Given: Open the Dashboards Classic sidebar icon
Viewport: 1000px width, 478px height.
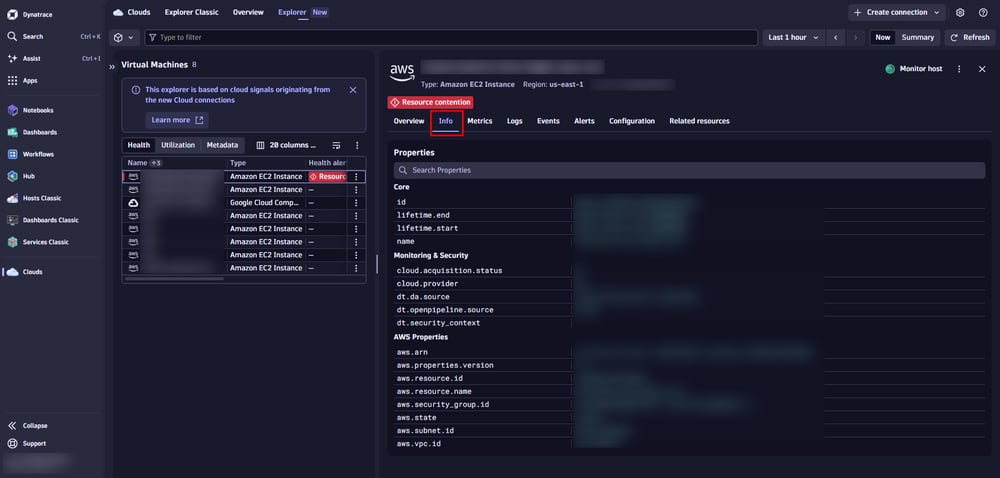Looking at the screenshot, I should pyautogui.click(x=12, y=220).
